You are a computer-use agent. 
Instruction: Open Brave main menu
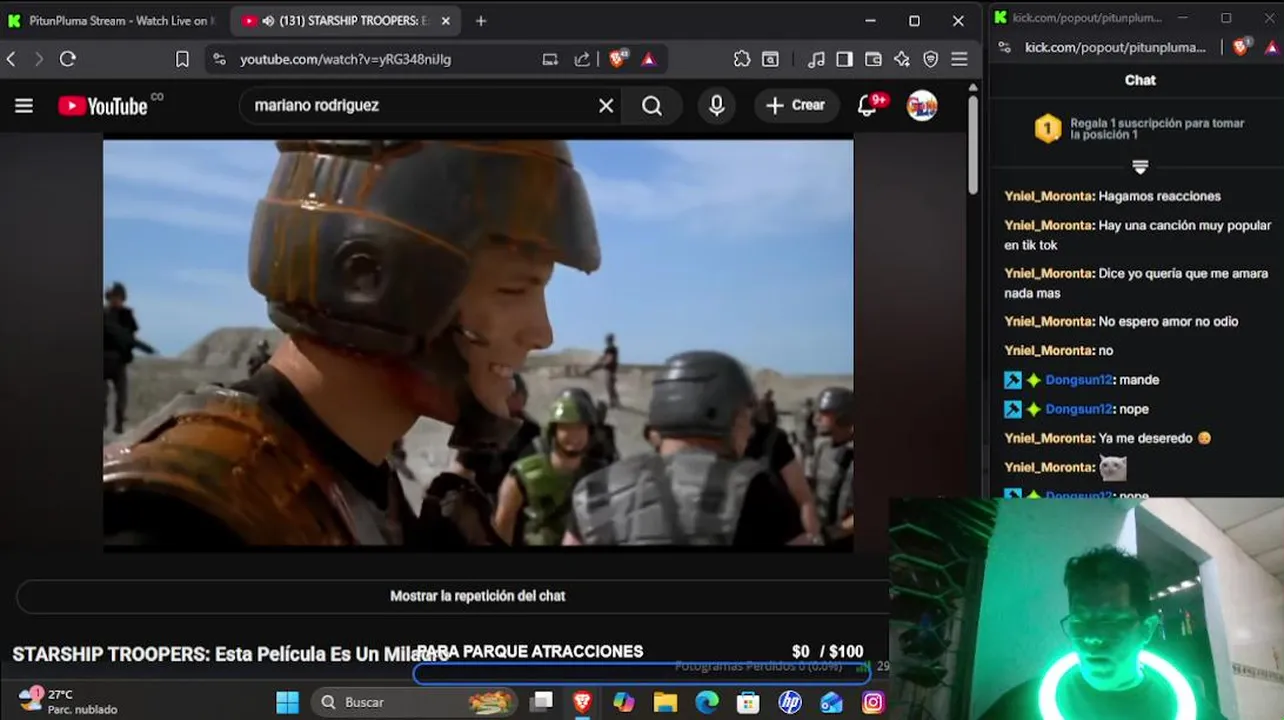pos(960,59)
